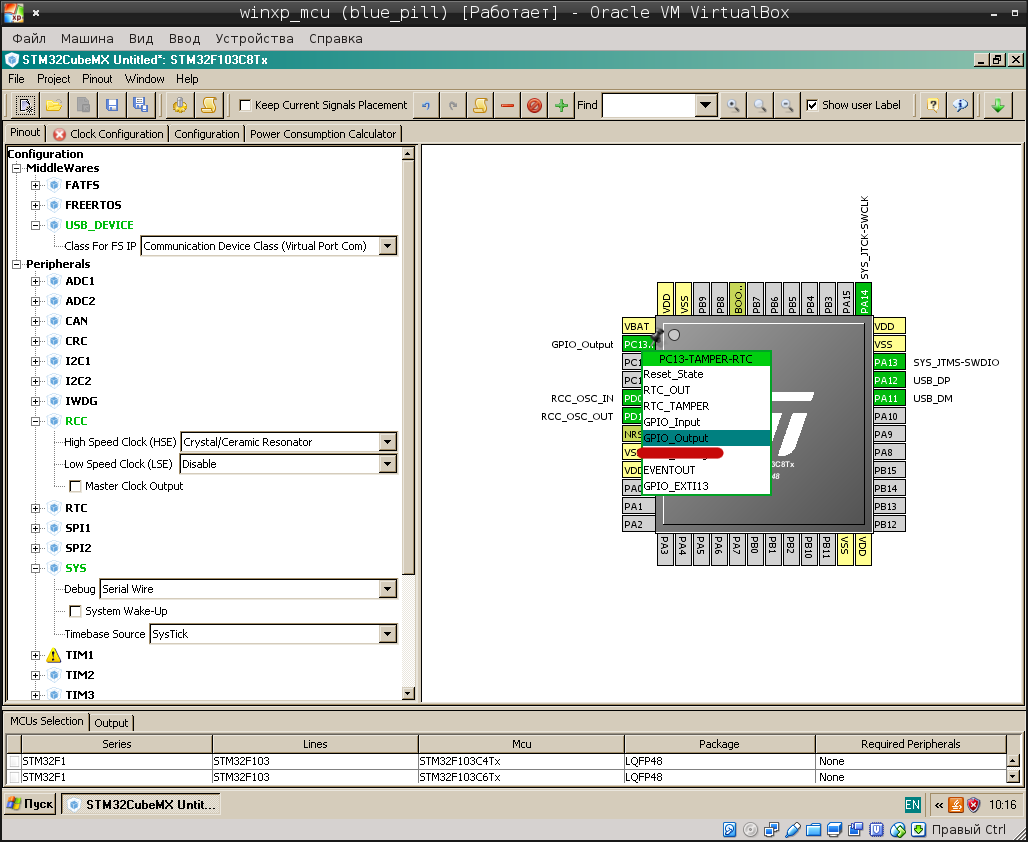1028x842 pixels.
Task: Open the Debug Serial Wire dropdown
Action: [x=387, y=589]
